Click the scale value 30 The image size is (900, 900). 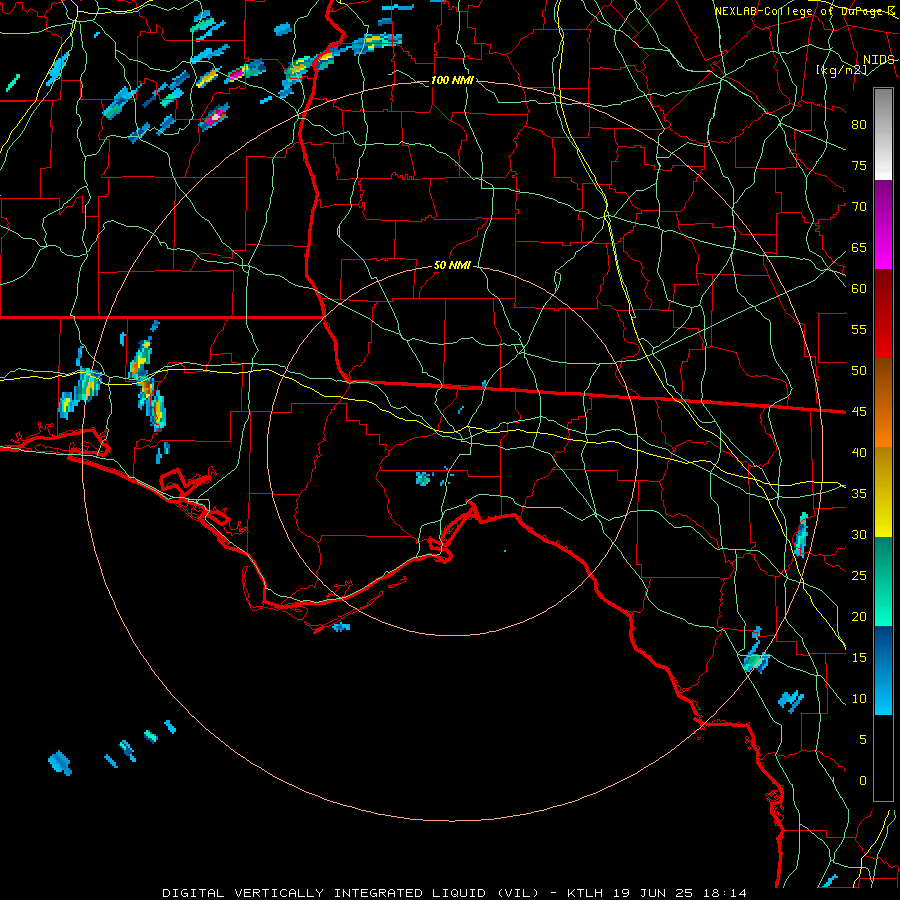859,534
